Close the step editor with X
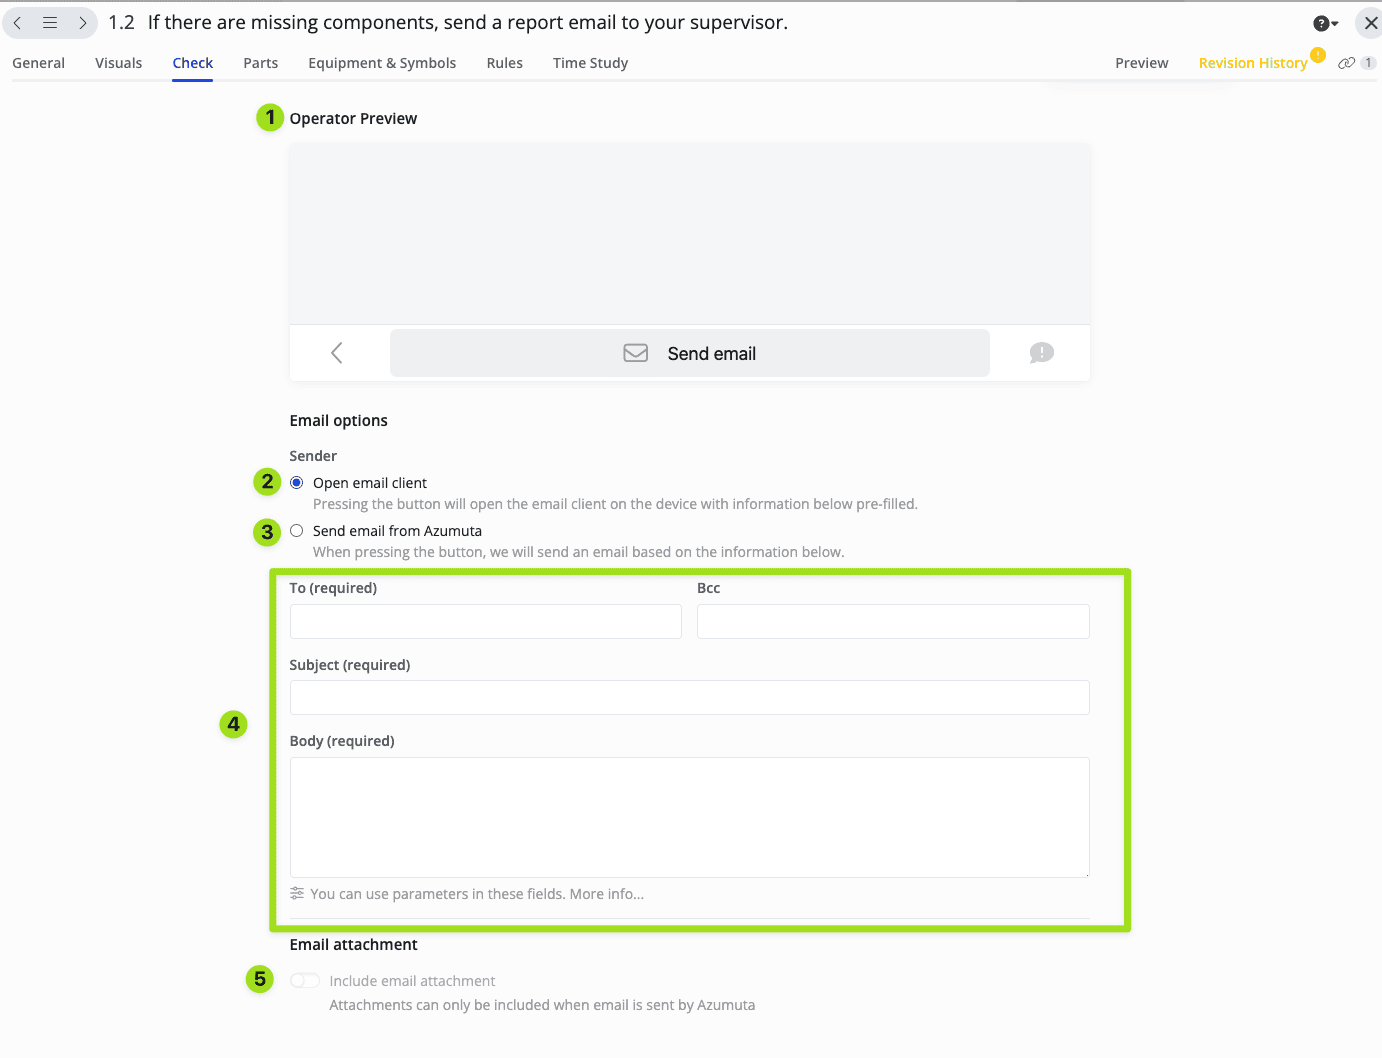This screenshot has width=1382, height=1058. point(1370,23)
